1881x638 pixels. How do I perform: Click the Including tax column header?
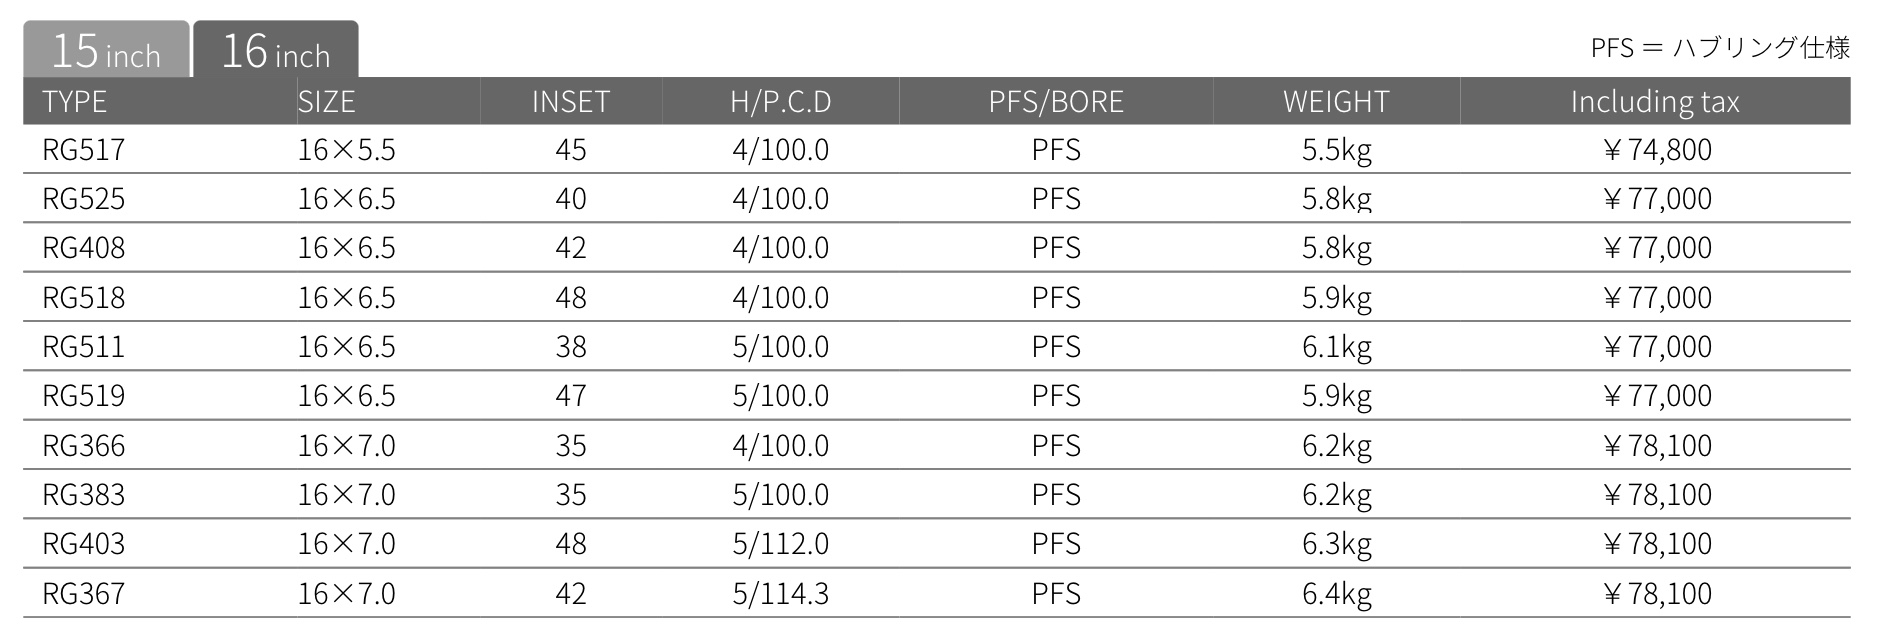1655,102
